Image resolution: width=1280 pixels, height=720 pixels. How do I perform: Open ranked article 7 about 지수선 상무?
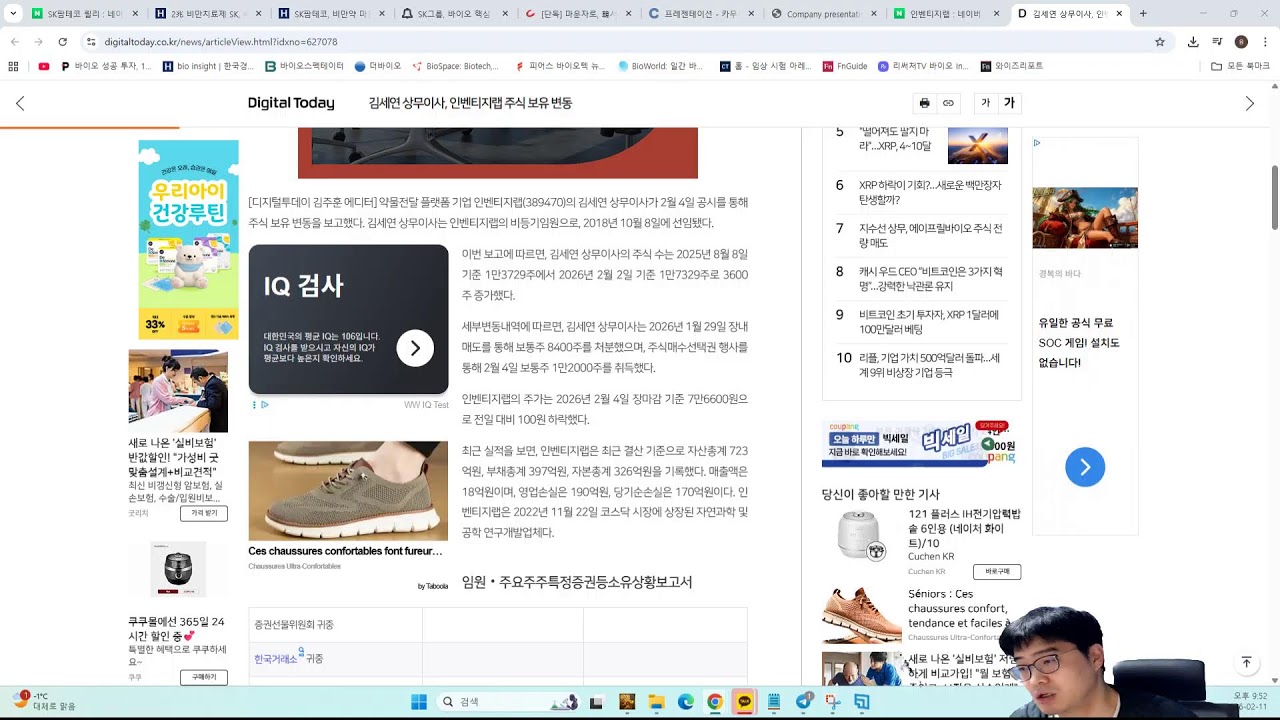(930, 235)
